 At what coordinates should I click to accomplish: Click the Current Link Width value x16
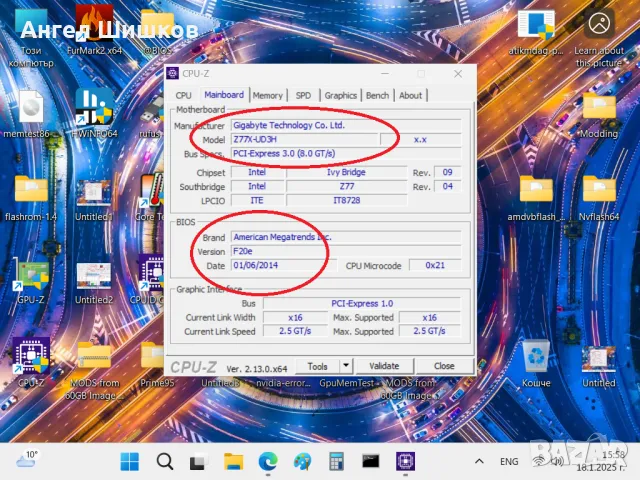click(x=295, y=318)
